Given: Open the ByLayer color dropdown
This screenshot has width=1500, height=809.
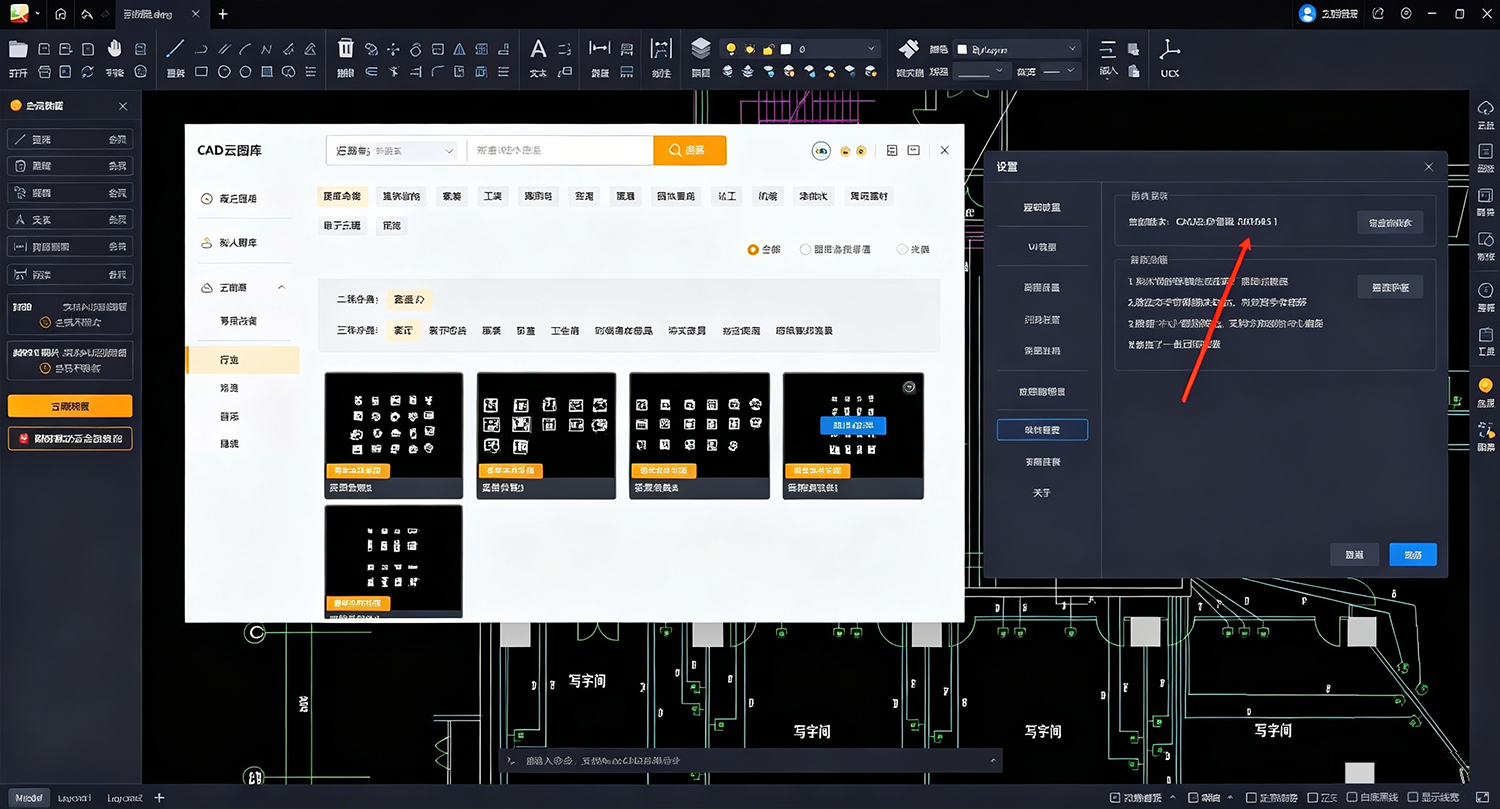Looking at the screenshot, I should pyautogui.click(x=1019, y=48).
